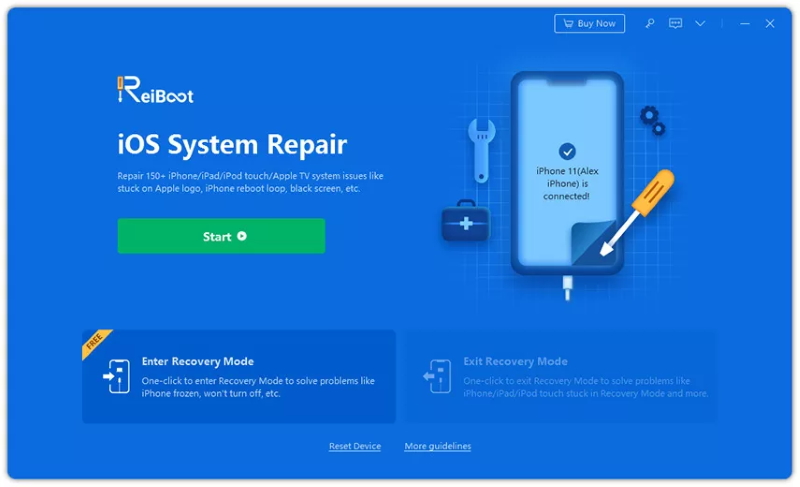The image size is (800, 487).
Task: Click the gears icon beside phone
Action: click(653, 120)
